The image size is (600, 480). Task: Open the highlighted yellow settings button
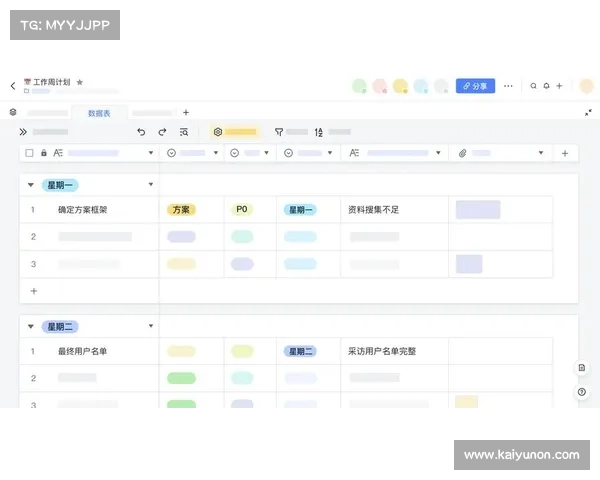click(235, 132)
